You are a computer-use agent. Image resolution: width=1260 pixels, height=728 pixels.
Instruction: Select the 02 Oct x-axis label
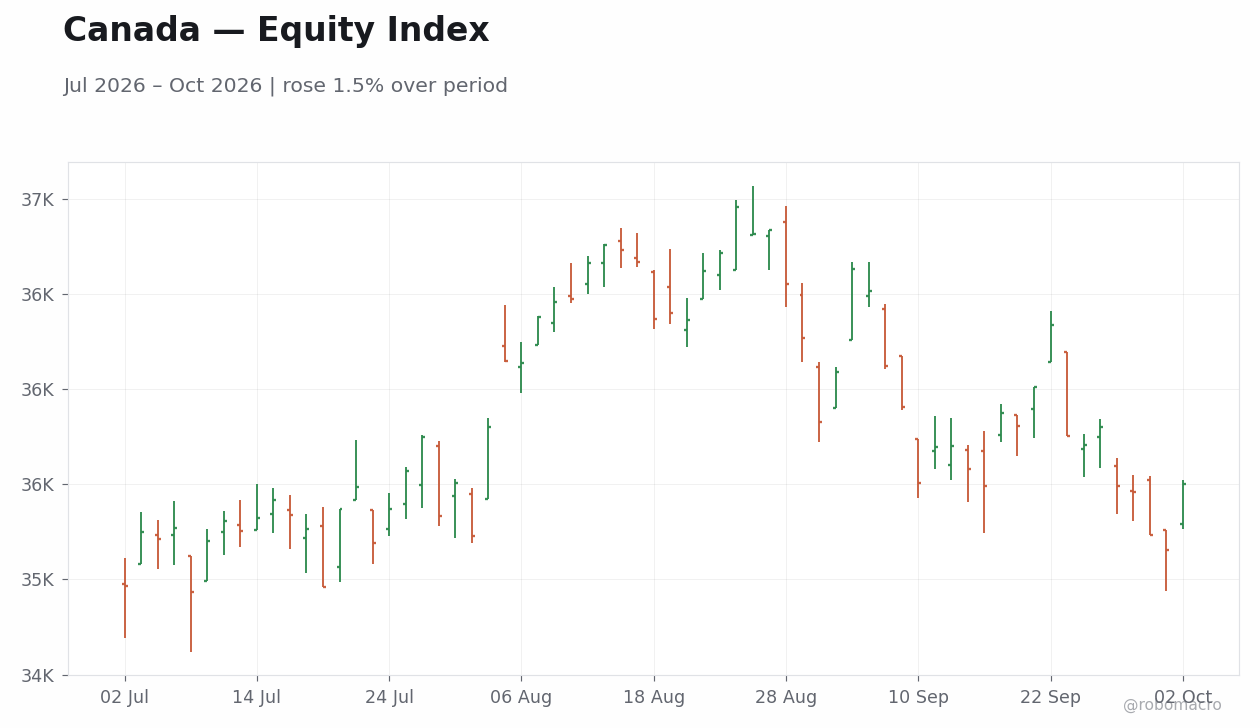pyautogui.click(x=1183, y=698)
